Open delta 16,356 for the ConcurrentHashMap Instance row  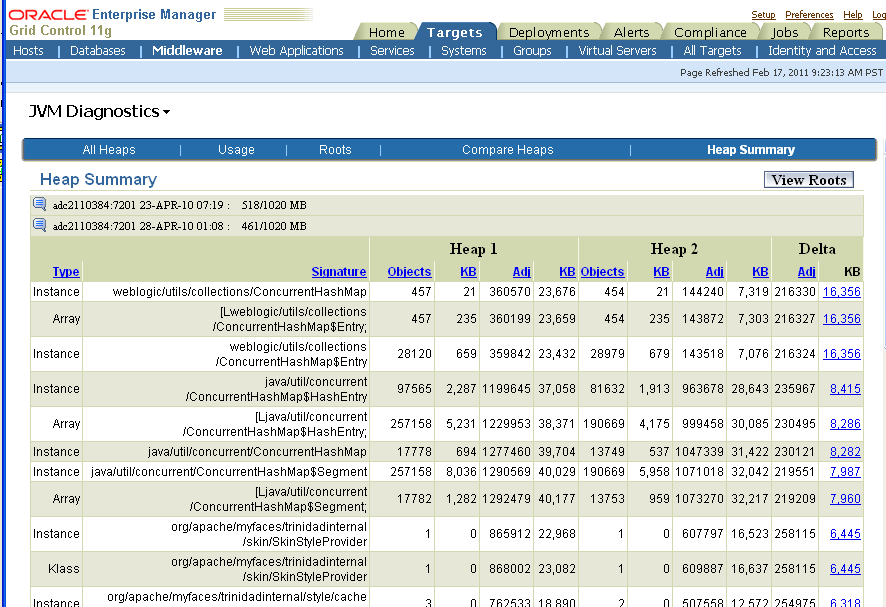(841, 292)
